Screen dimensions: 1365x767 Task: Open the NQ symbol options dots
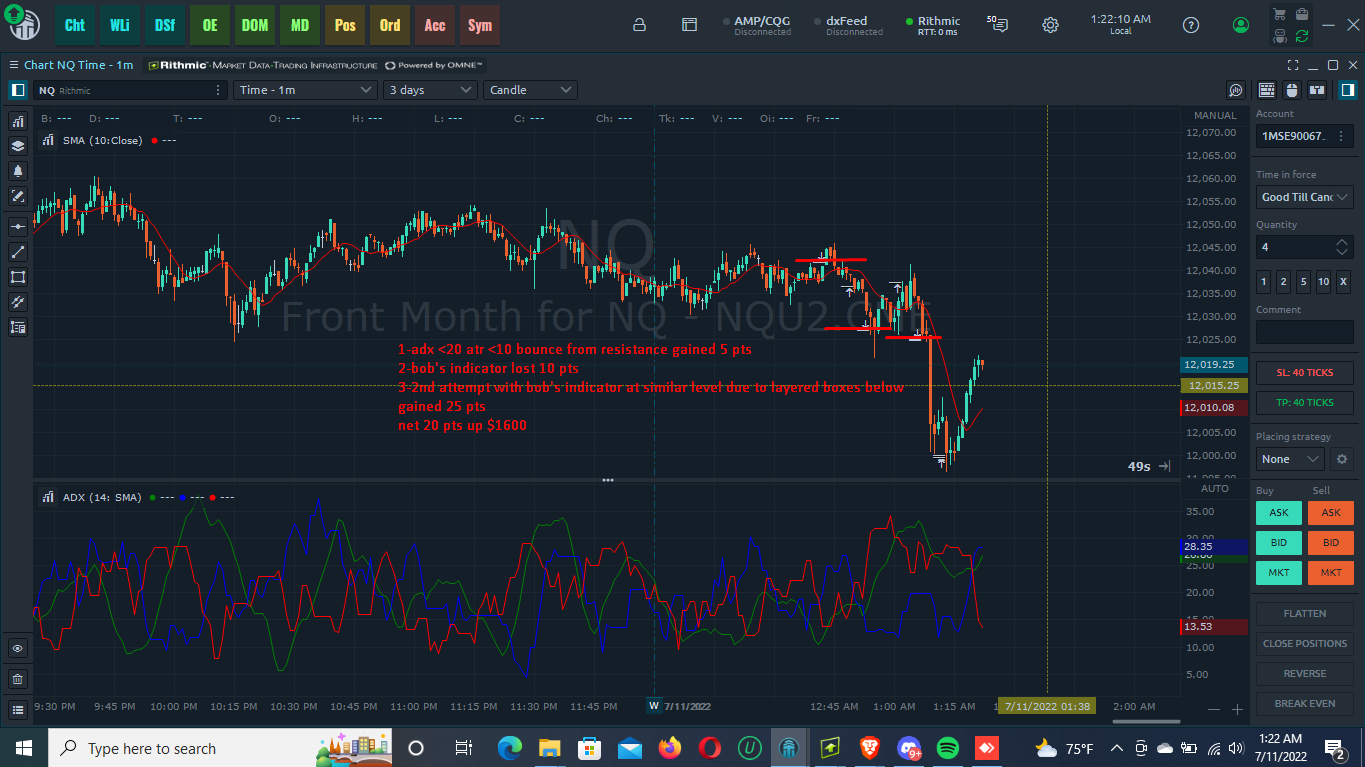click(x=218, y=90)
